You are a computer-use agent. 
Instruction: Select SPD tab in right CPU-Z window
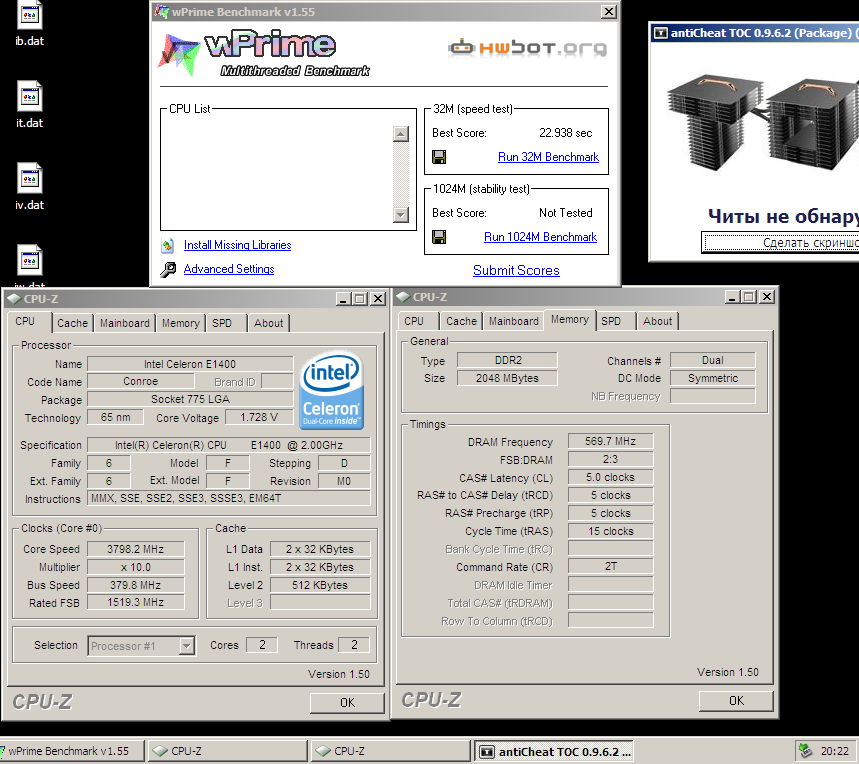615,321
